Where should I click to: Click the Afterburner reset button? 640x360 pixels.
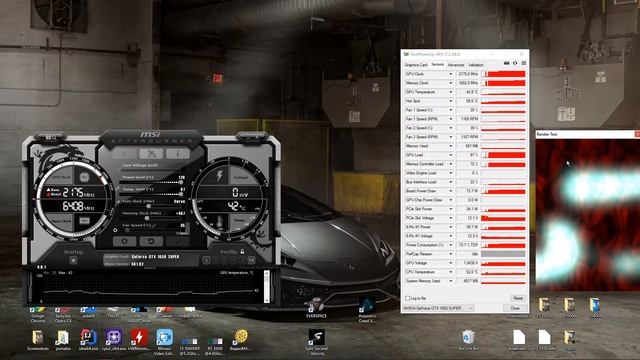(151, 241)
